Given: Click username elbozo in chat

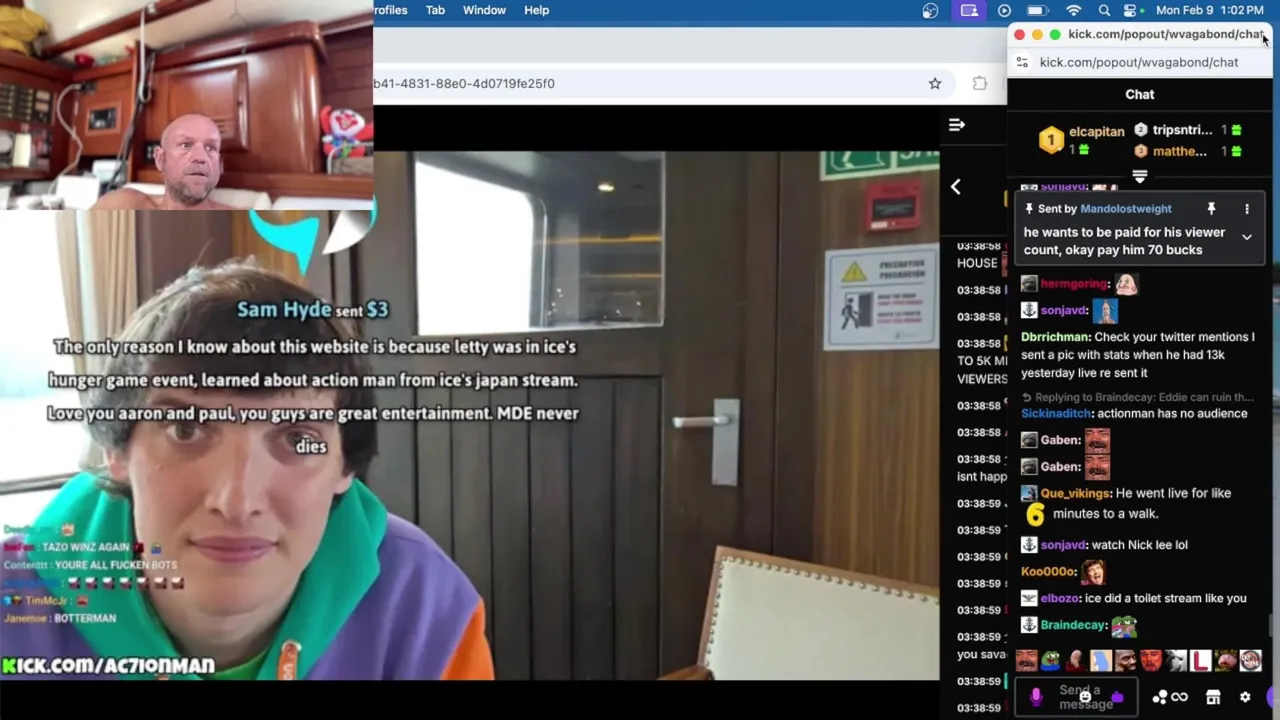Looking at the screenshot, I should click(x=1060, y=598).
